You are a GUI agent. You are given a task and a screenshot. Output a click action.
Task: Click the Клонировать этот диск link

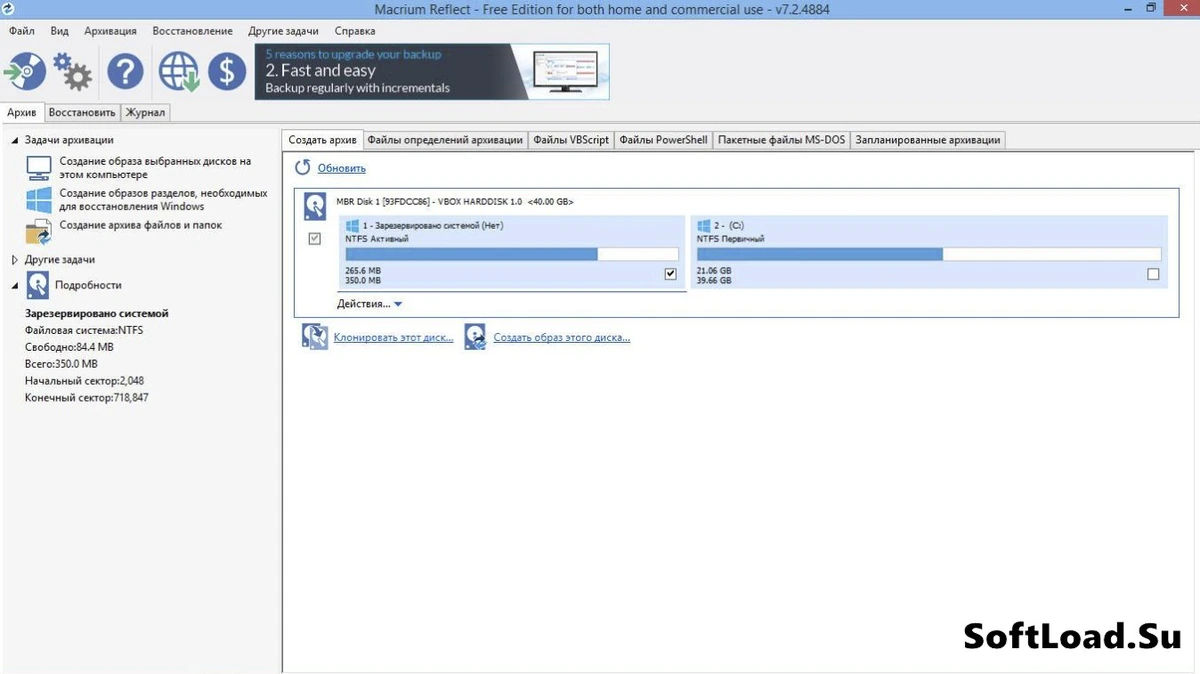coord(394,338)
